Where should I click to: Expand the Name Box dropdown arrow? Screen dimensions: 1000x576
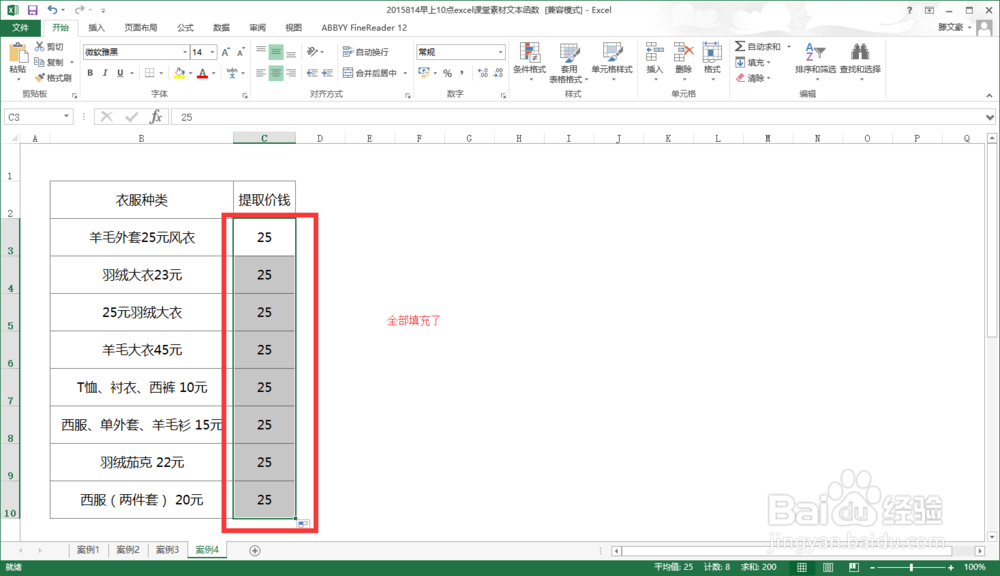coord(66,117)
